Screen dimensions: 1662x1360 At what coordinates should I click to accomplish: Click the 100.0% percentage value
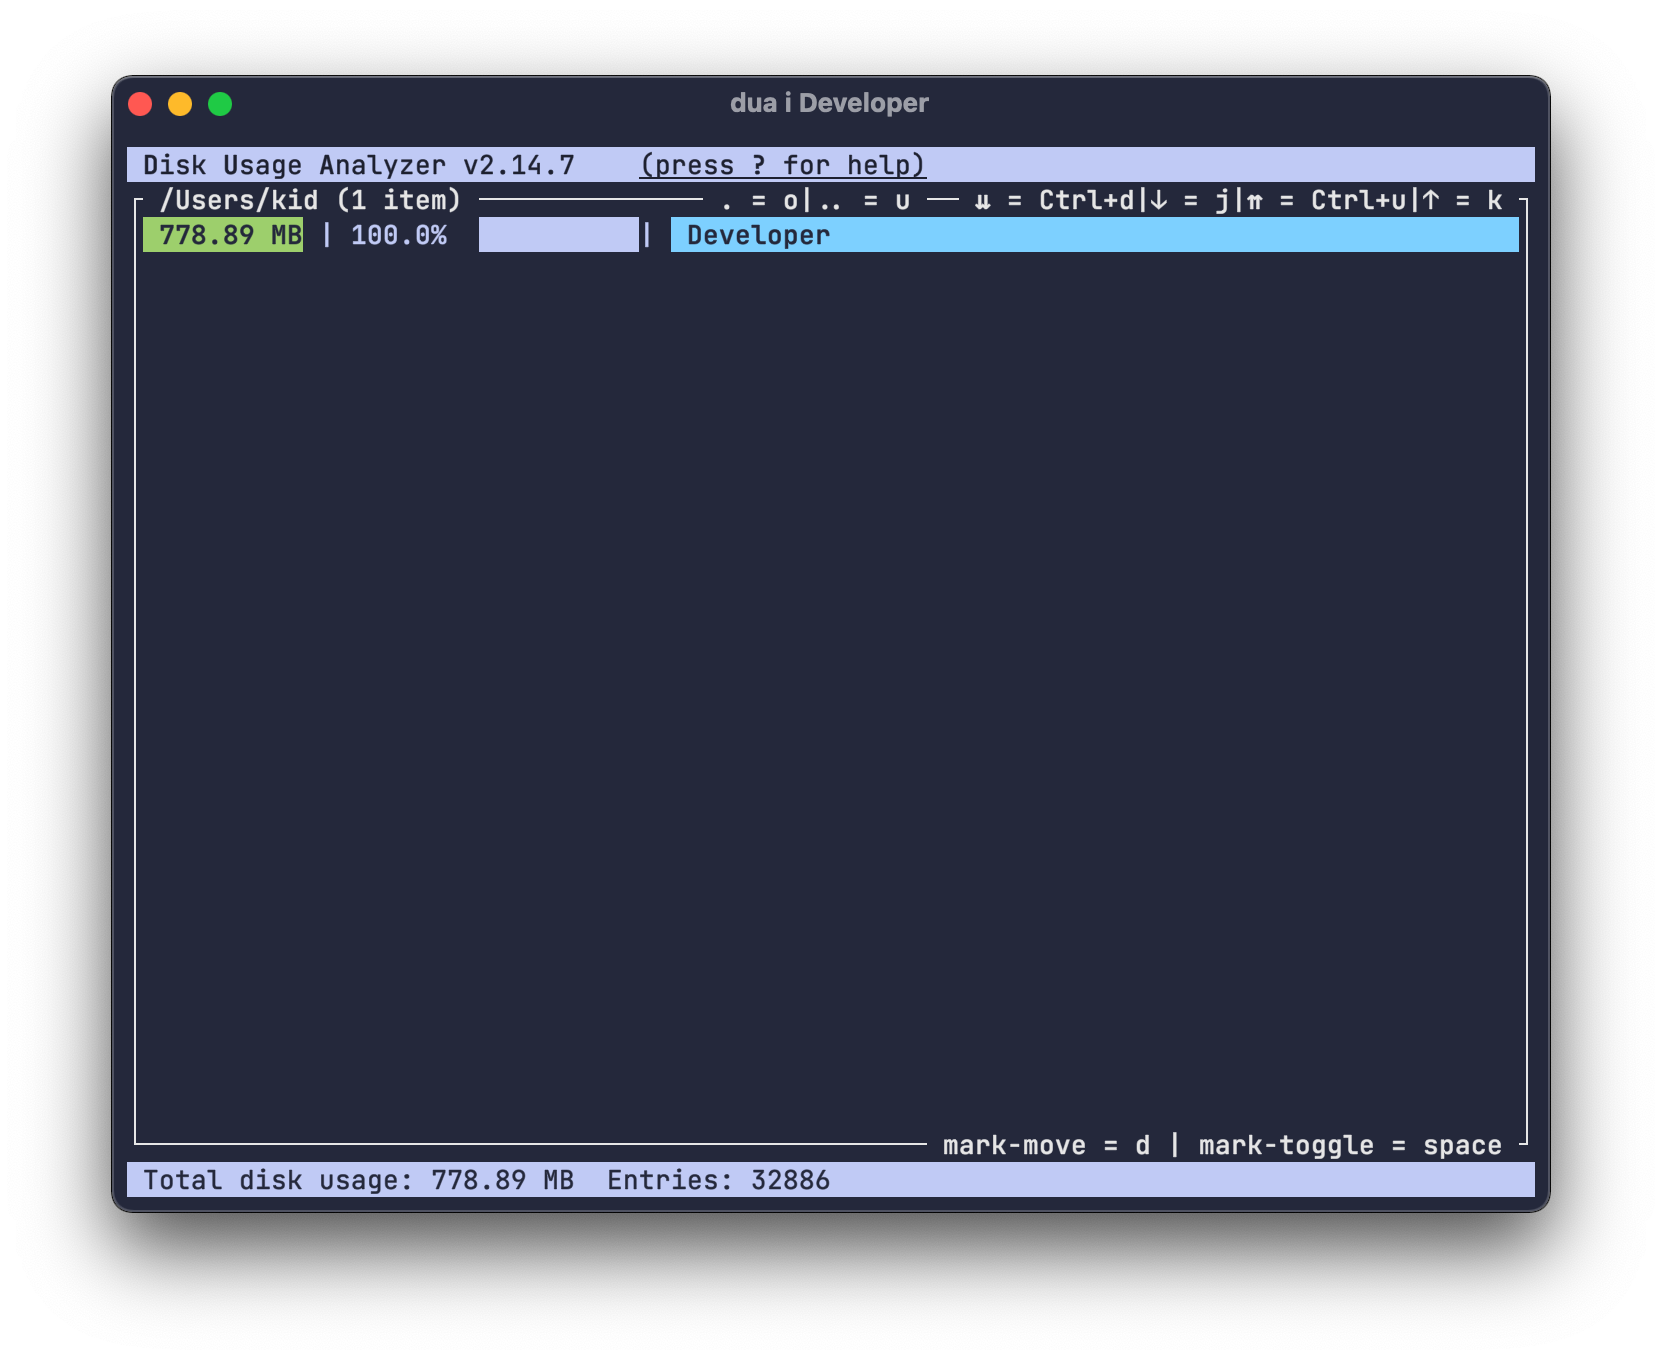[398, 235]
